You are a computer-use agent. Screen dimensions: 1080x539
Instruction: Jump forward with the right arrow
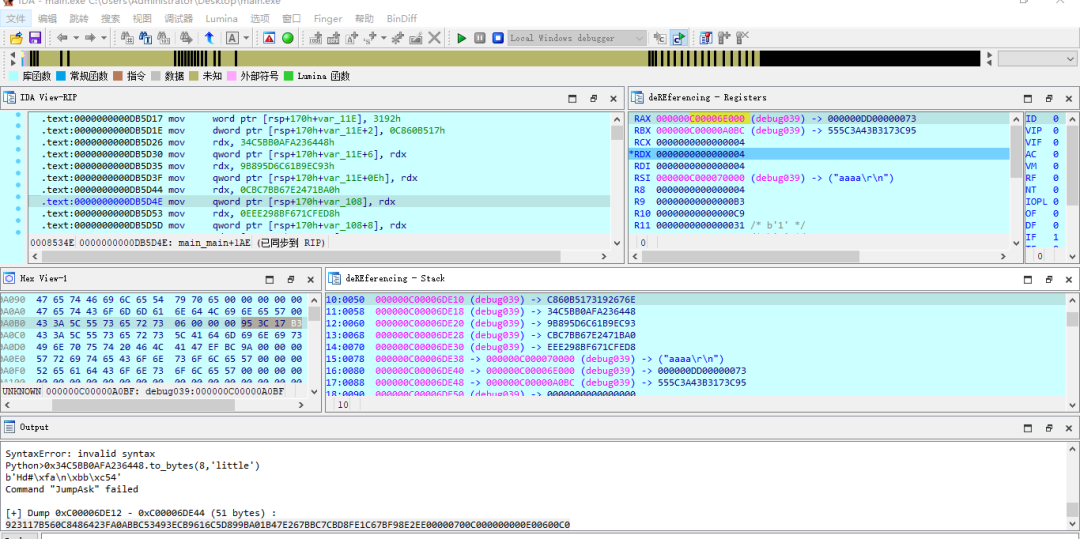(90, 38)
